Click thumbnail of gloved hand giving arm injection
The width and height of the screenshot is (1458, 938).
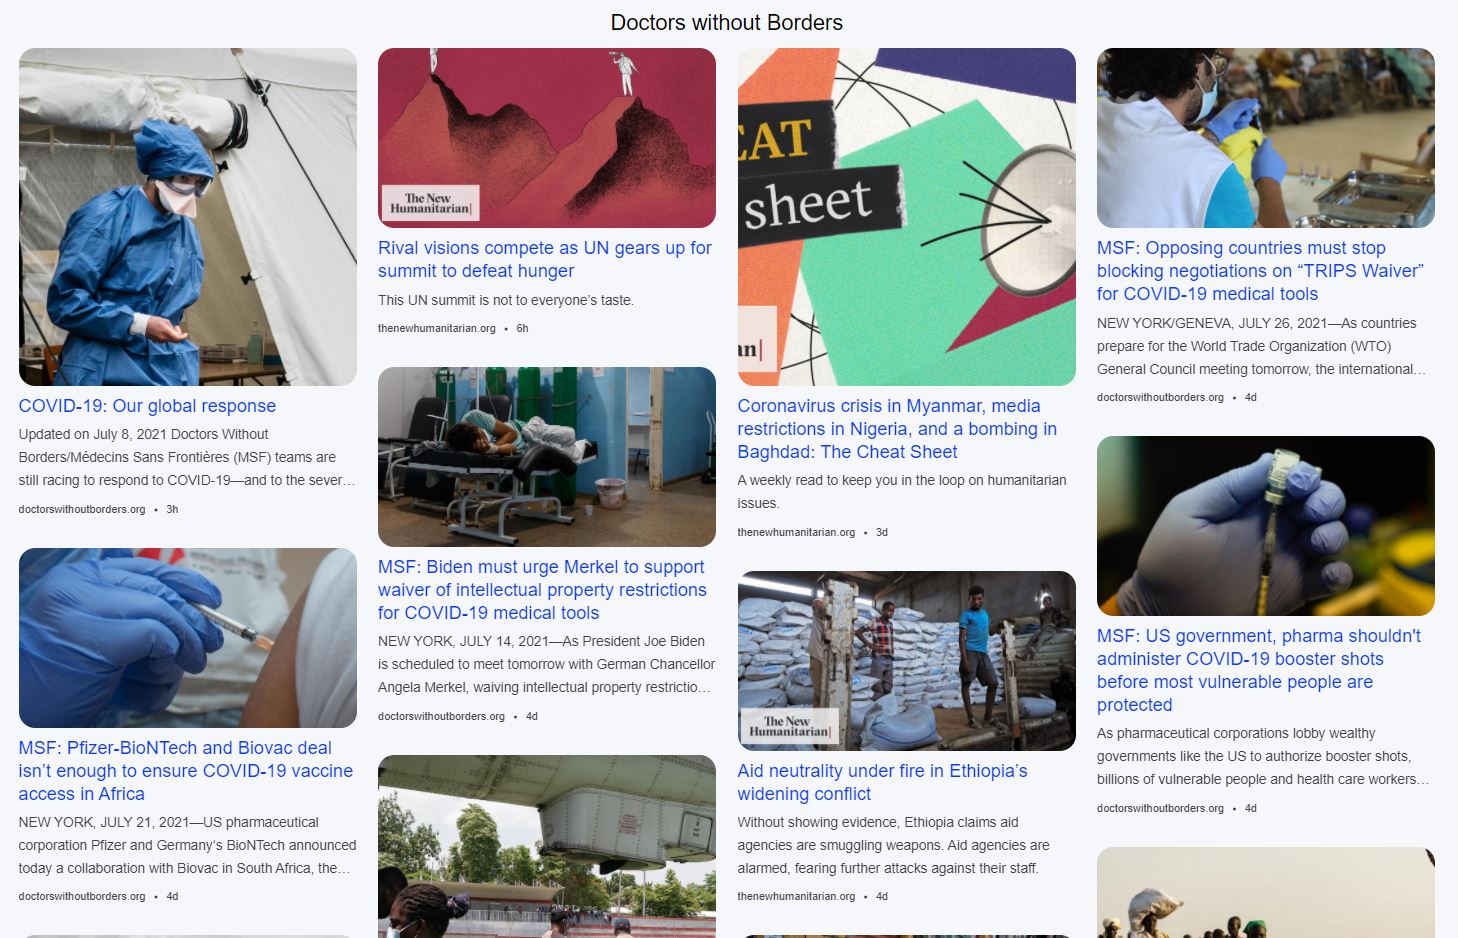tap(188, 638)
